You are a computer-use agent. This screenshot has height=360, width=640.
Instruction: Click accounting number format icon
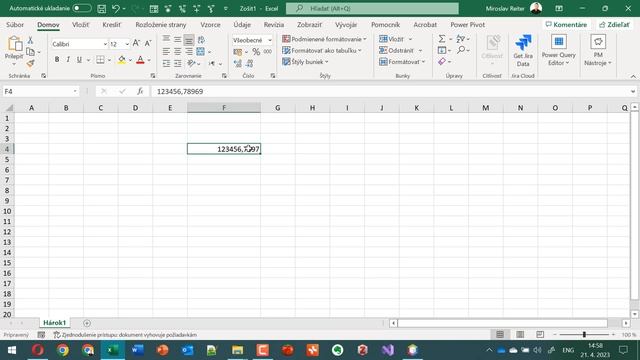[x=238, y=52]
